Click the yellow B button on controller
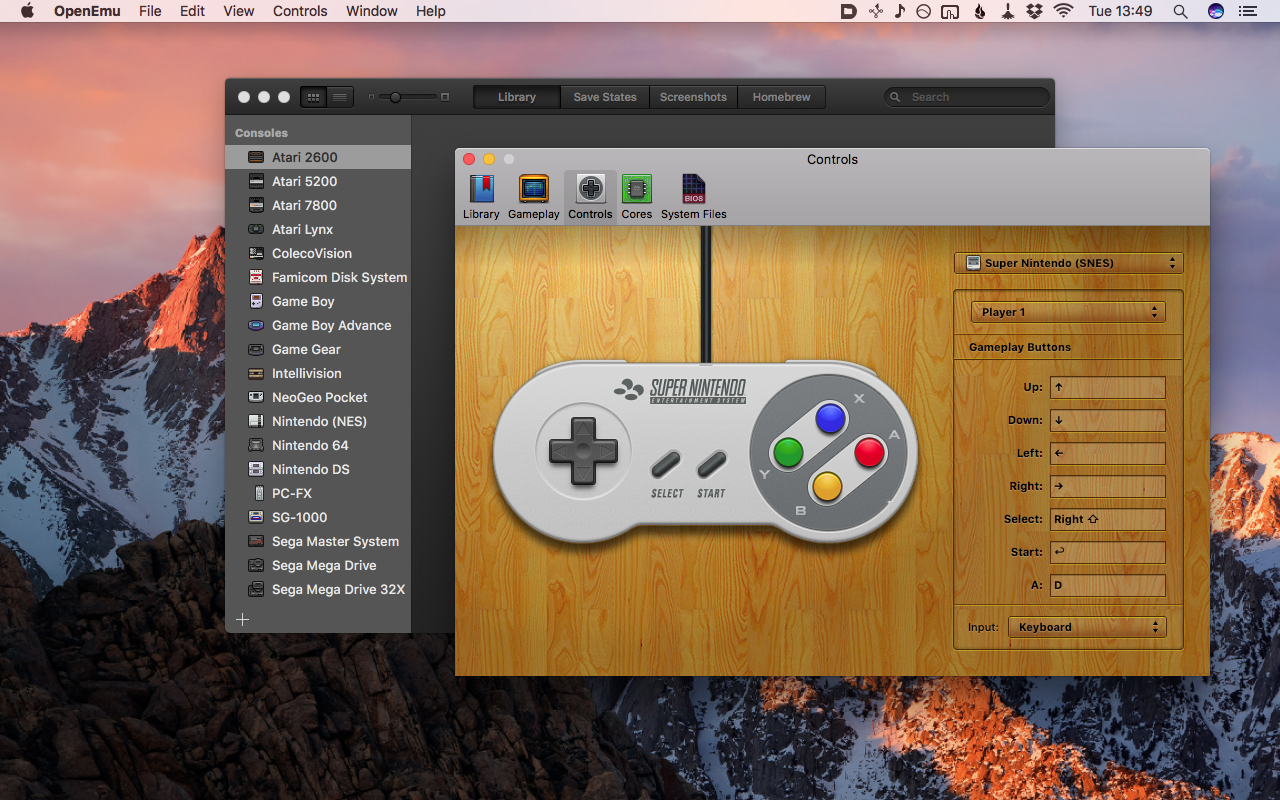The width and height of the screenshot is (1280, 800). (827, 487)
